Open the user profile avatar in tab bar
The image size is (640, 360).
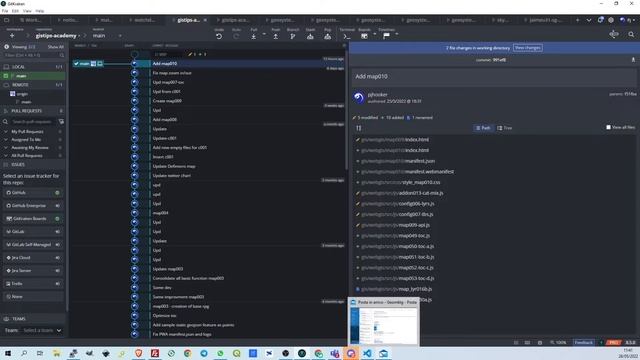(622, 20)
